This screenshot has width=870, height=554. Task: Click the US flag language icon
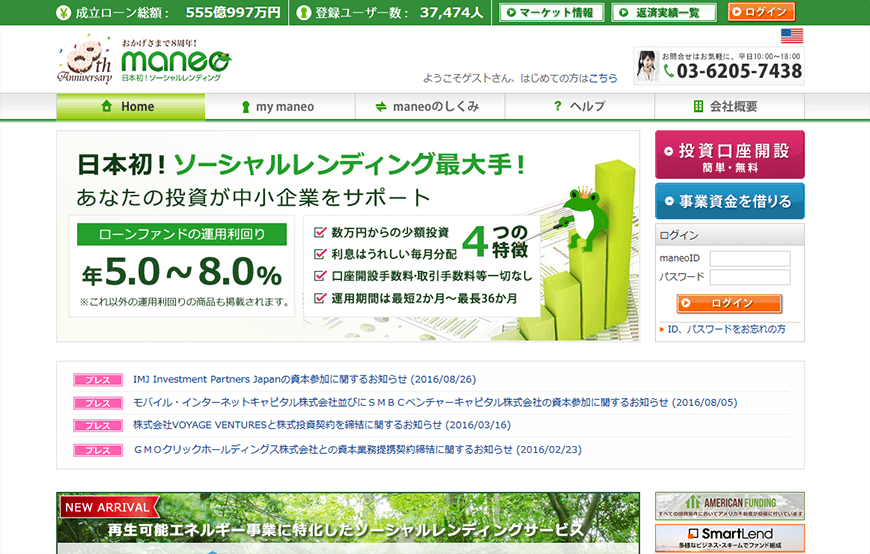click(x=792, y=36)
